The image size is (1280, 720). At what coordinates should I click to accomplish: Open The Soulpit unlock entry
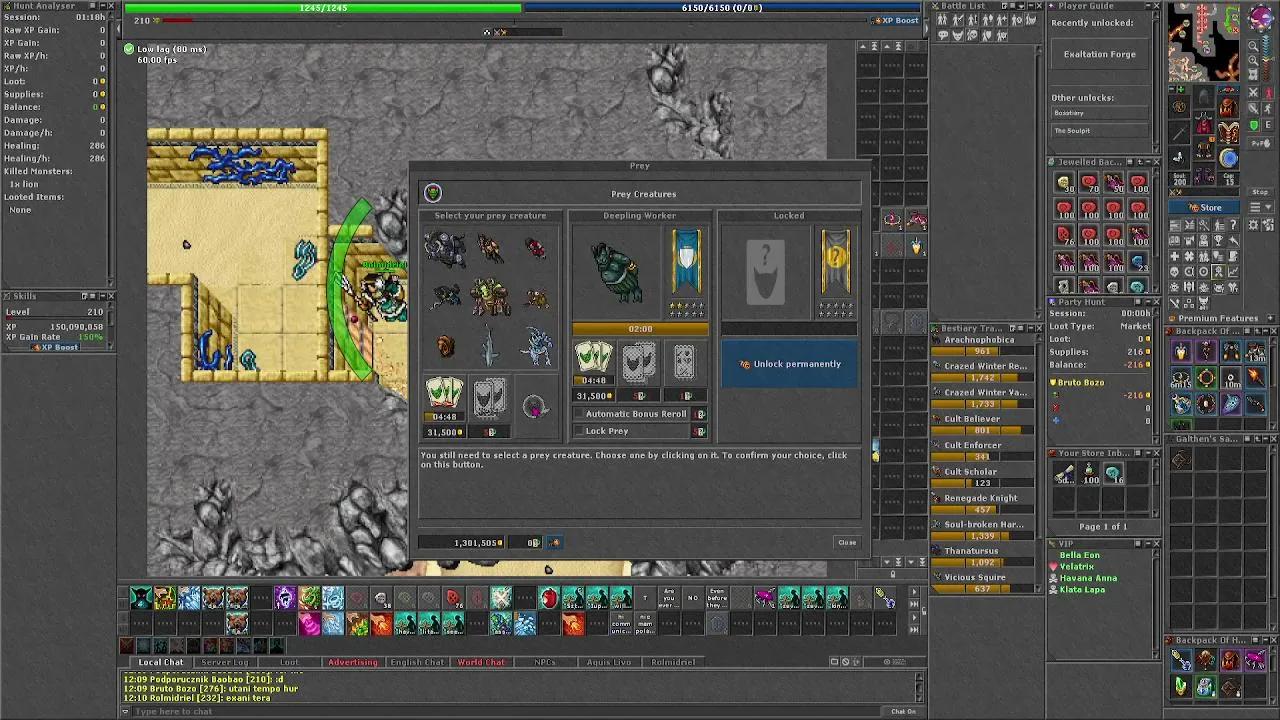(x=1100, y=131)
